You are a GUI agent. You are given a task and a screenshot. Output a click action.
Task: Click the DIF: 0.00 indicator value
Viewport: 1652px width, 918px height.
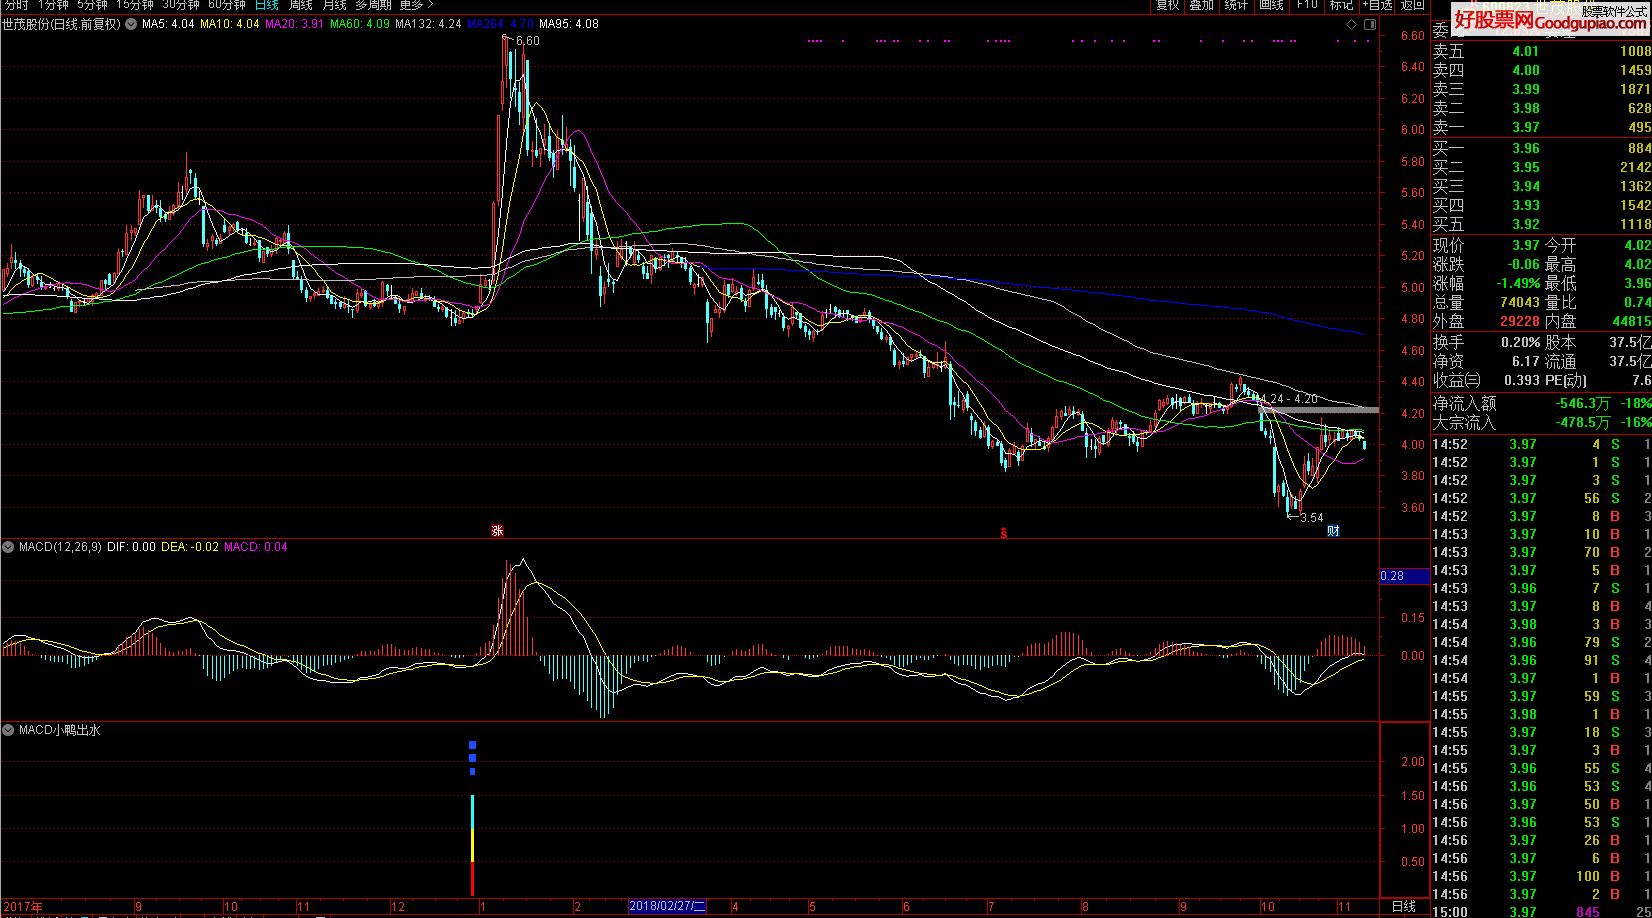[x=131, y=547]
